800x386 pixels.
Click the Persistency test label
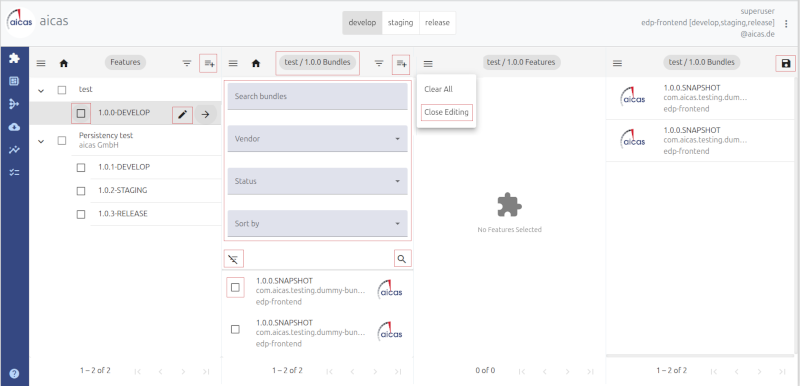click(x=106, y=136)
